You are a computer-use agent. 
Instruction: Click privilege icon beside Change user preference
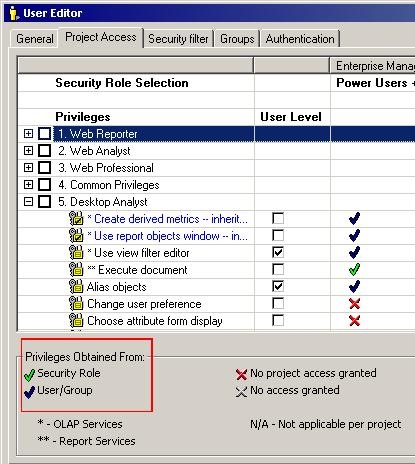point(76,304)
